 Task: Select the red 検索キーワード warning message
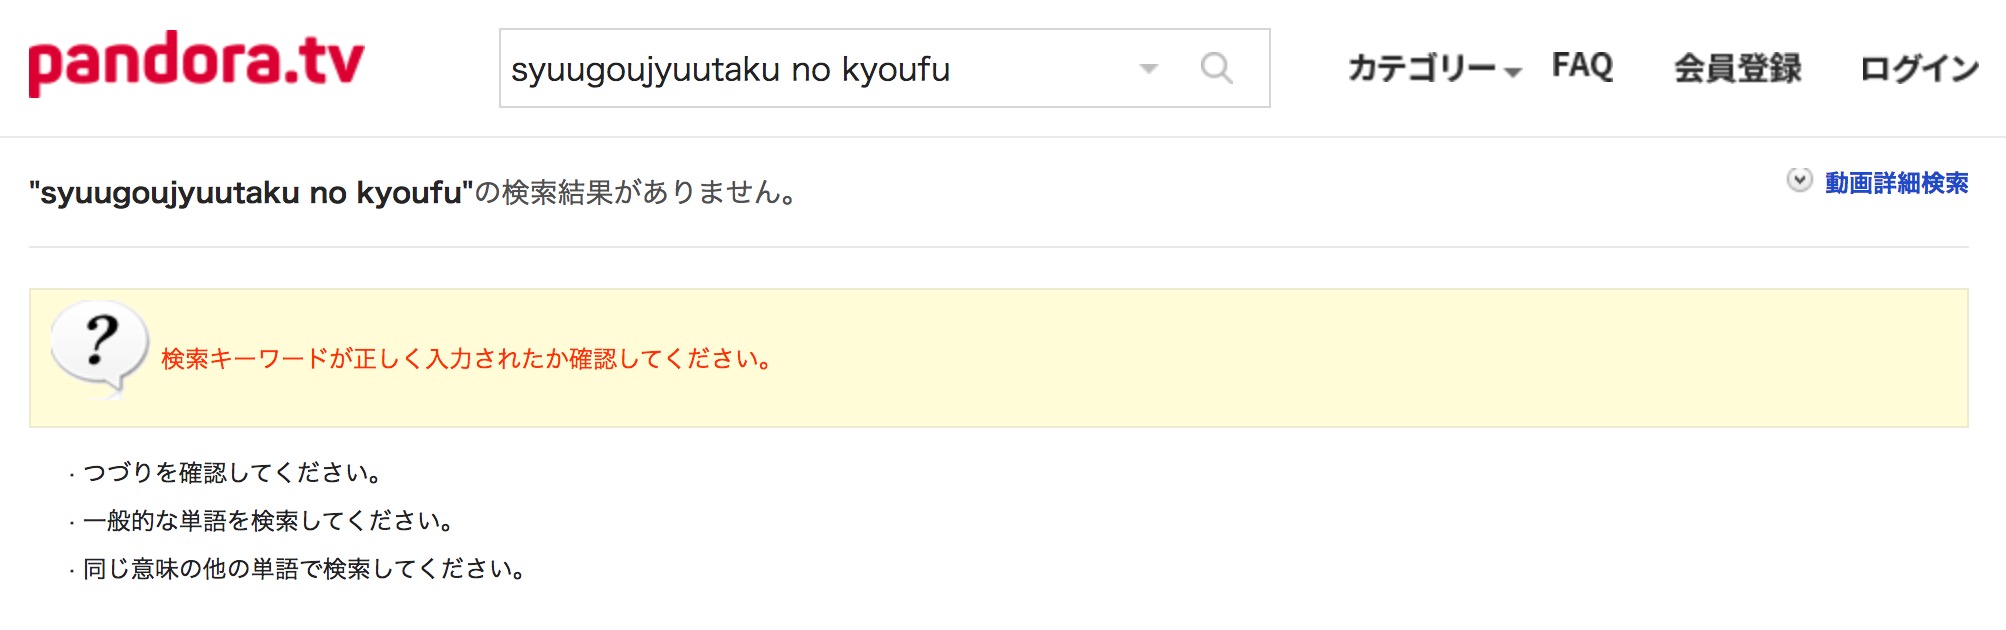click(466, 359)
